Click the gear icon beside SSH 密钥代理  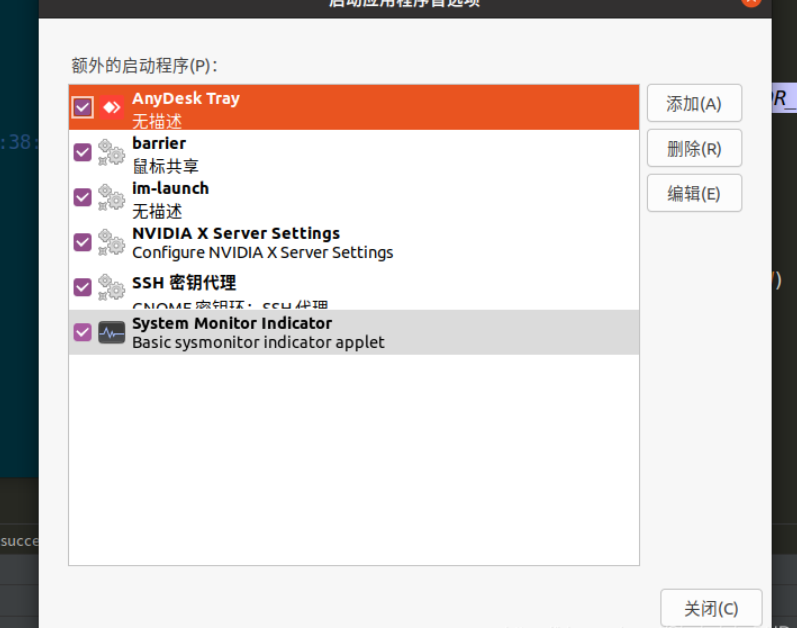[x=111, y=287]
